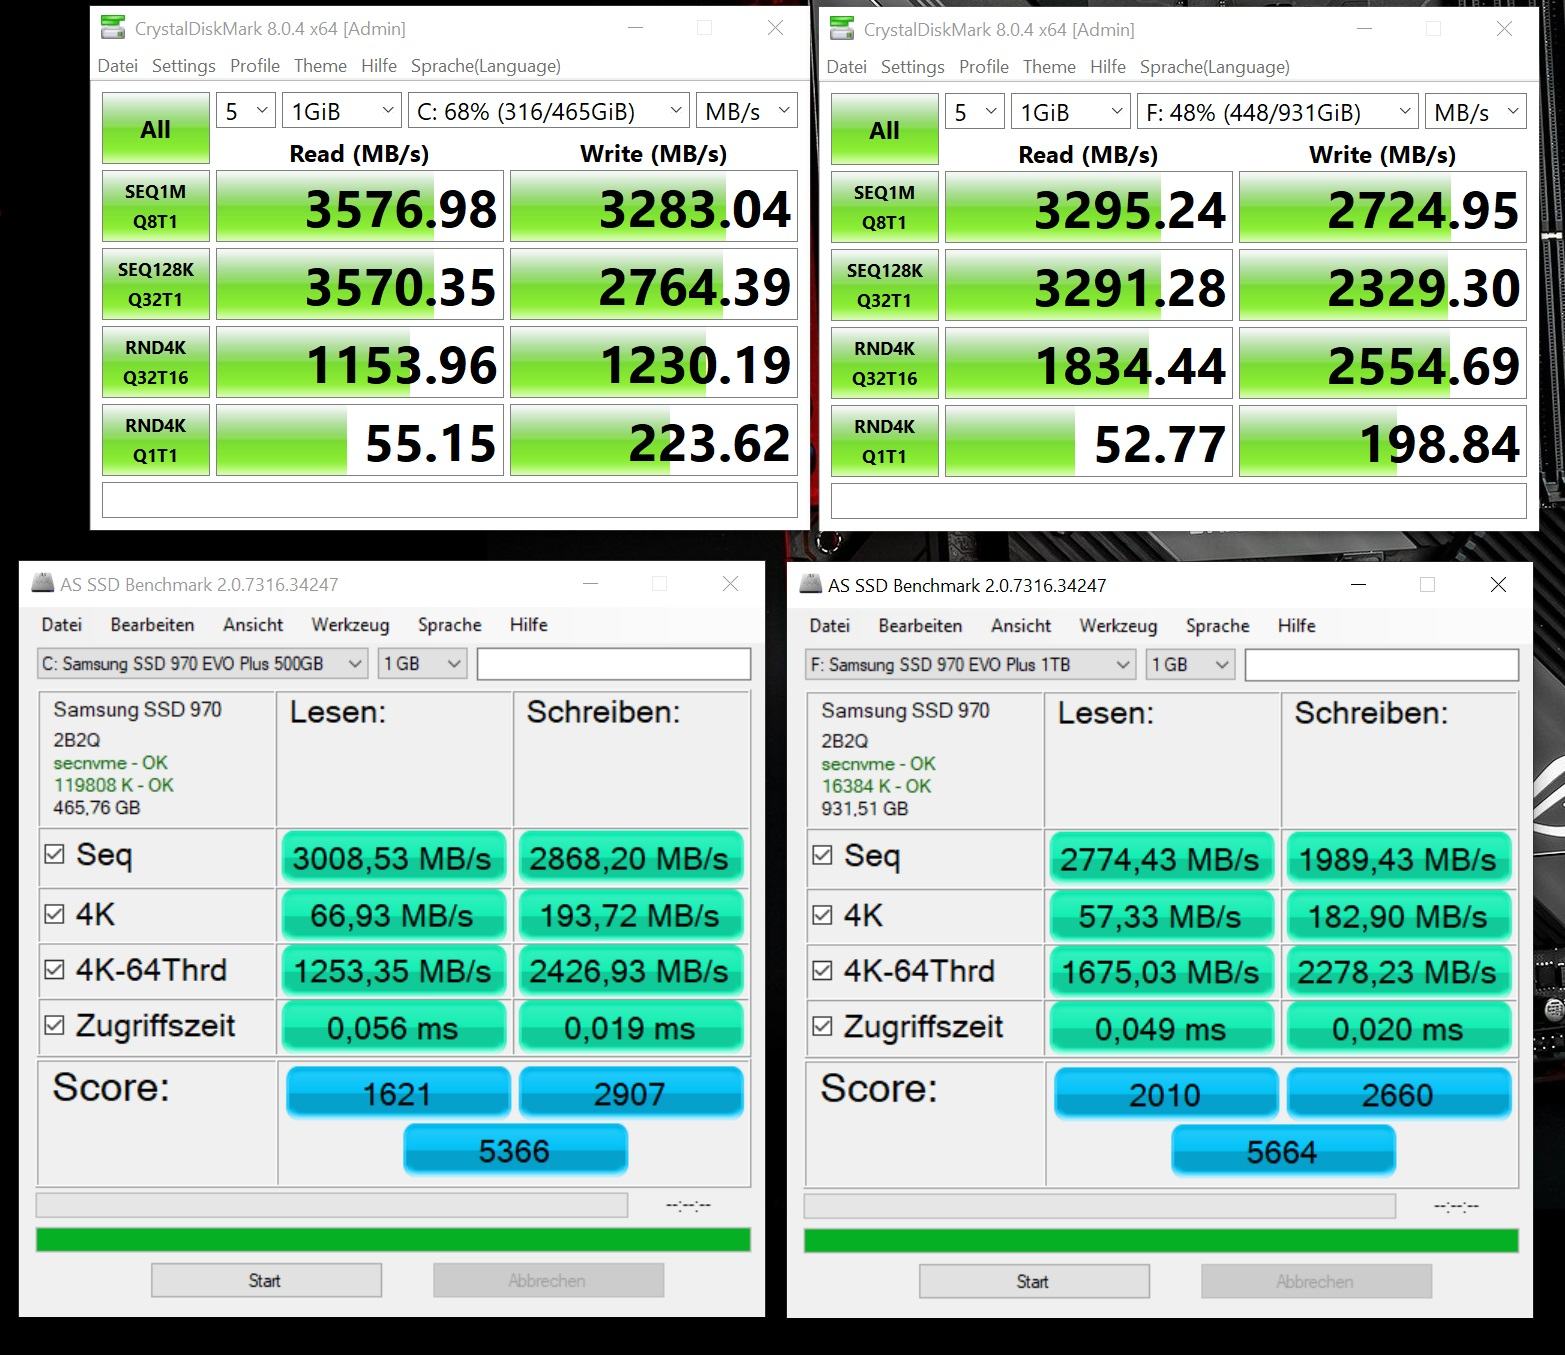Uncheck Seq test in right AS SSD
Image resolution: width=1565 pixels, height=1355 pixels.
823,855
